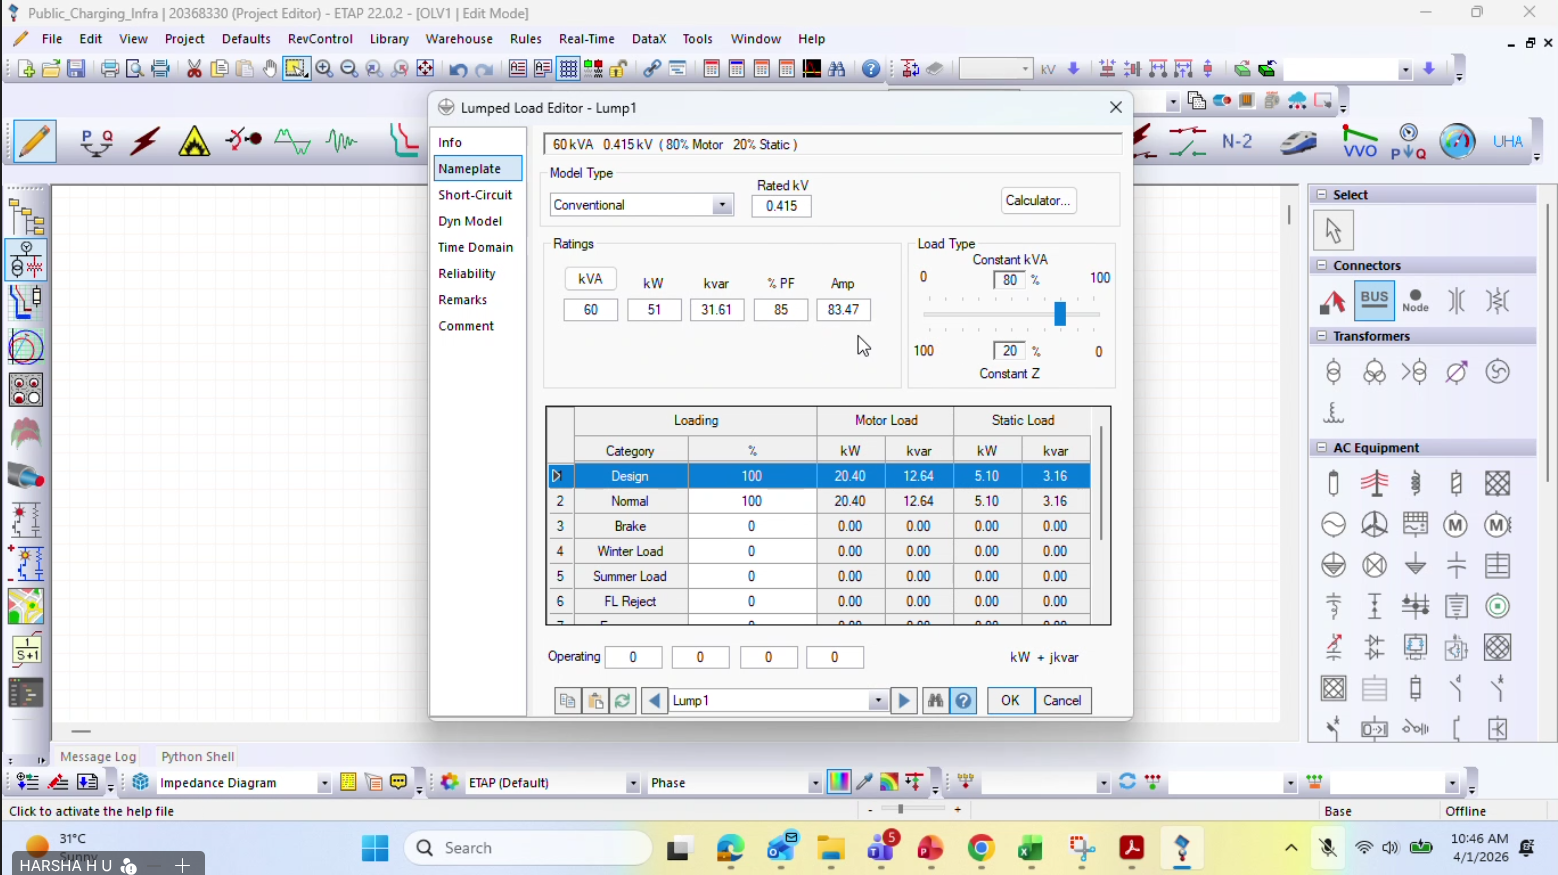Click the find binoculars icon in dialog
This screenshot has height=875, width=1558.
click(935, 701)
